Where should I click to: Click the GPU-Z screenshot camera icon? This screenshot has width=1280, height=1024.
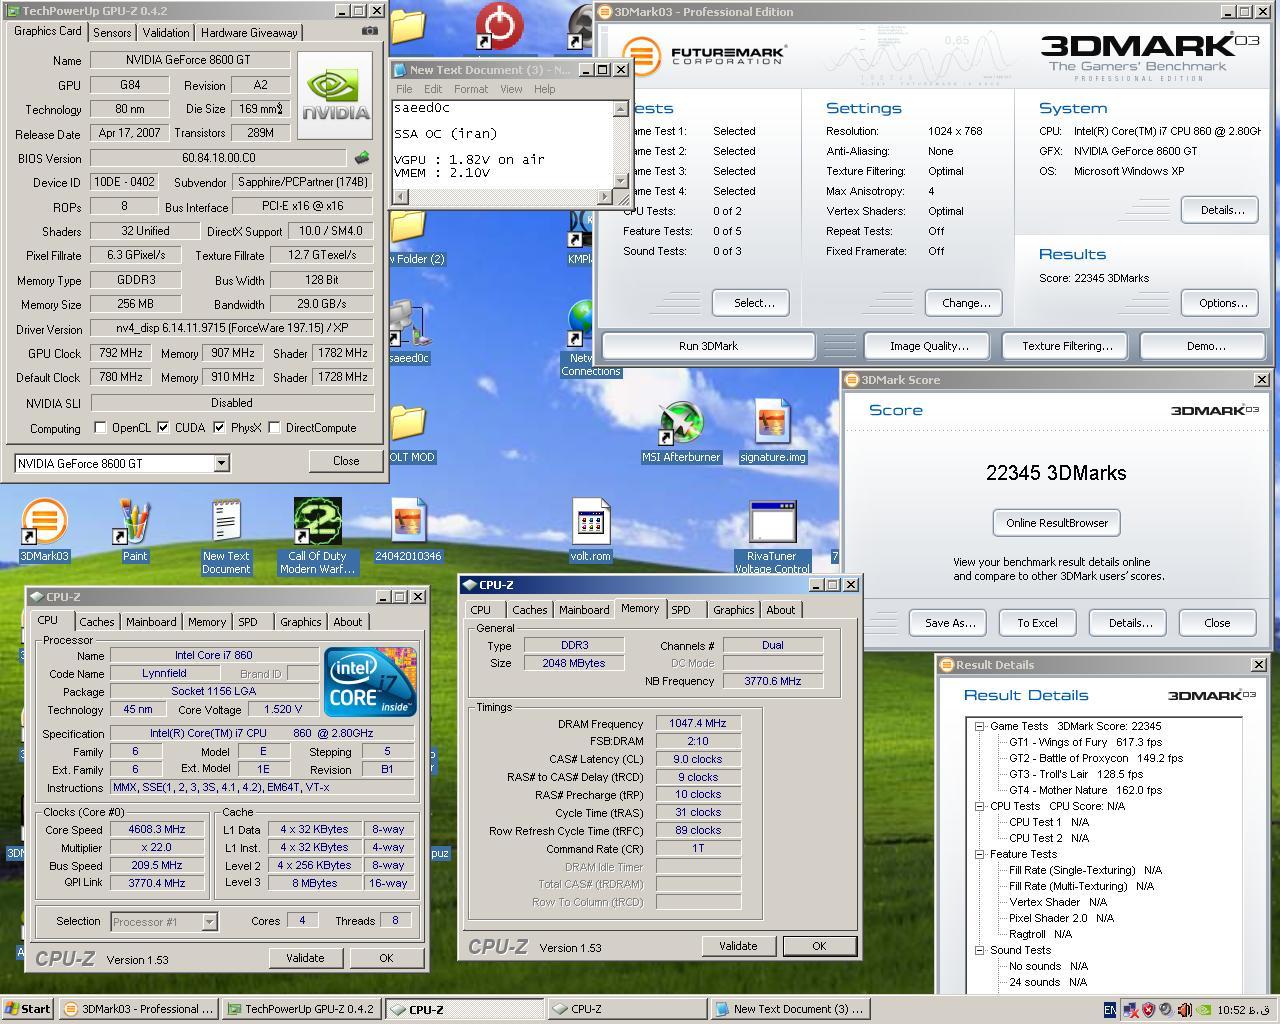369,31
